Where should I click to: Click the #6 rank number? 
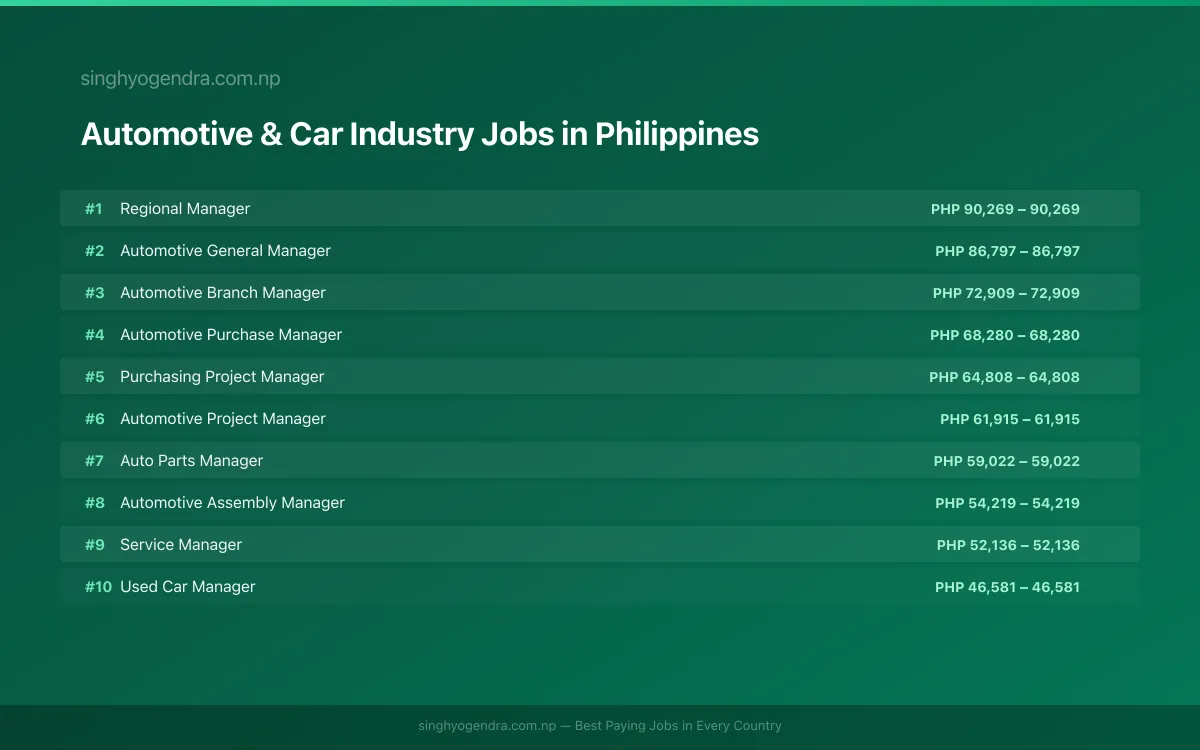pyautogui.click(x=94, y=419)
